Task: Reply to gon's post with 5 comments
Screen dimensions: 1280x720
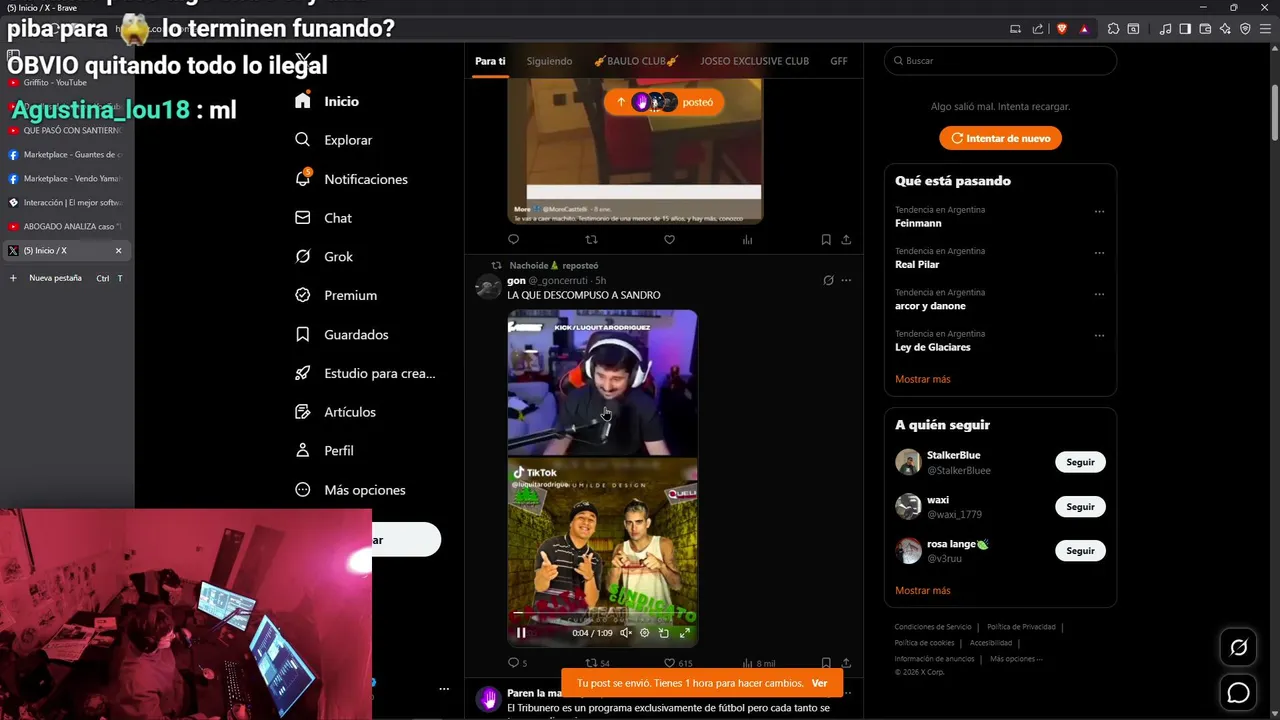Action: (x=517, y=663)
